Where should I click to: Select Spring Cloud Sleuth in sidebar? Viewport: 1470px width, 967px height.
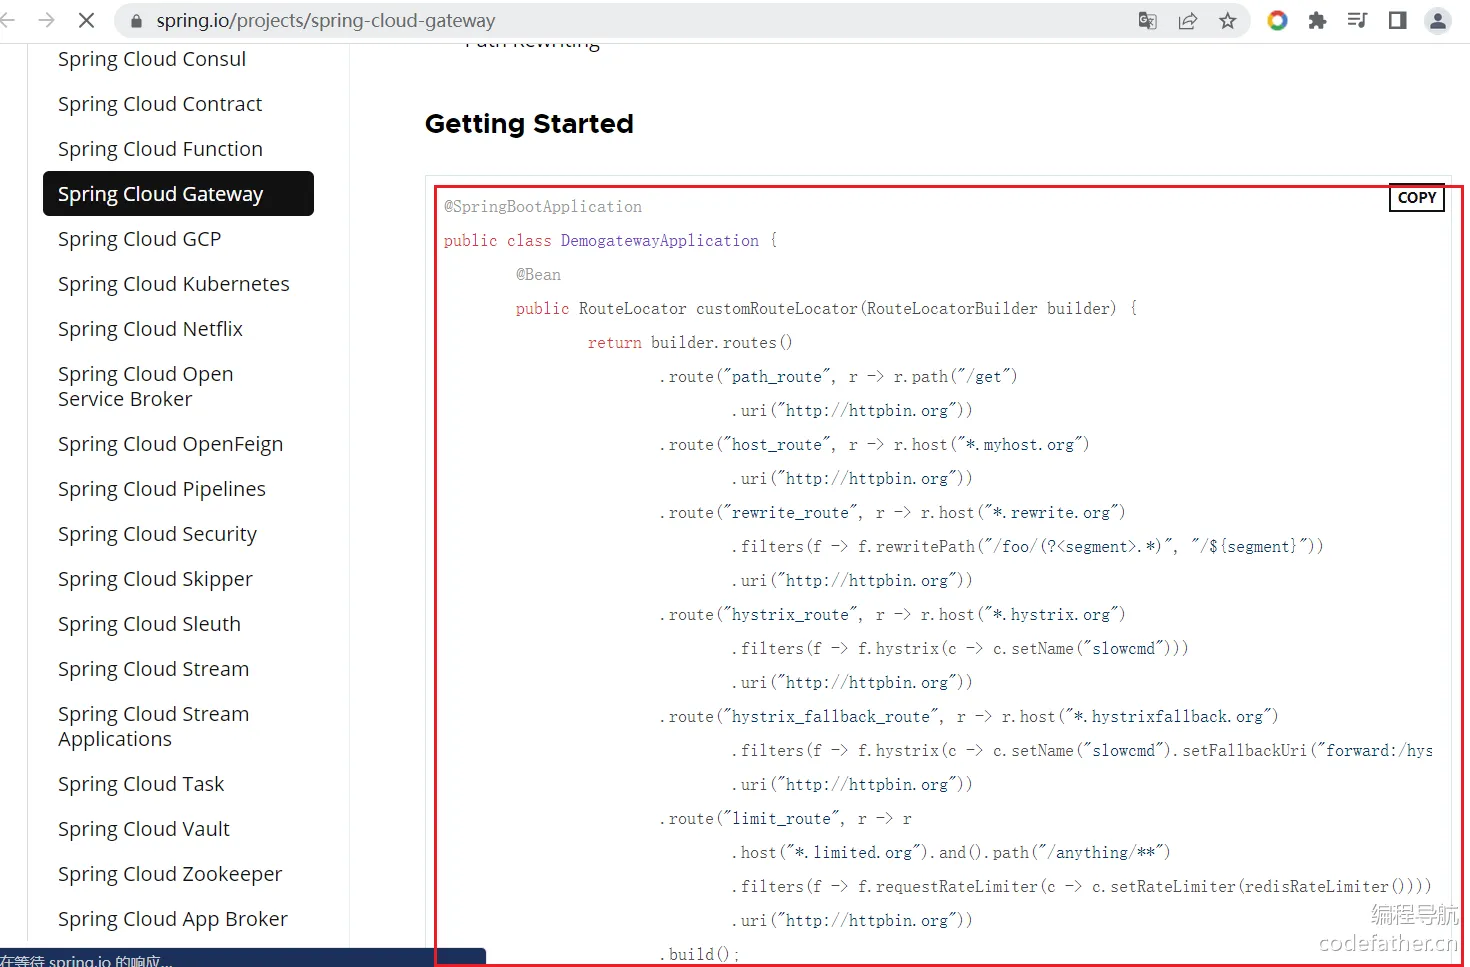(149, 624)
